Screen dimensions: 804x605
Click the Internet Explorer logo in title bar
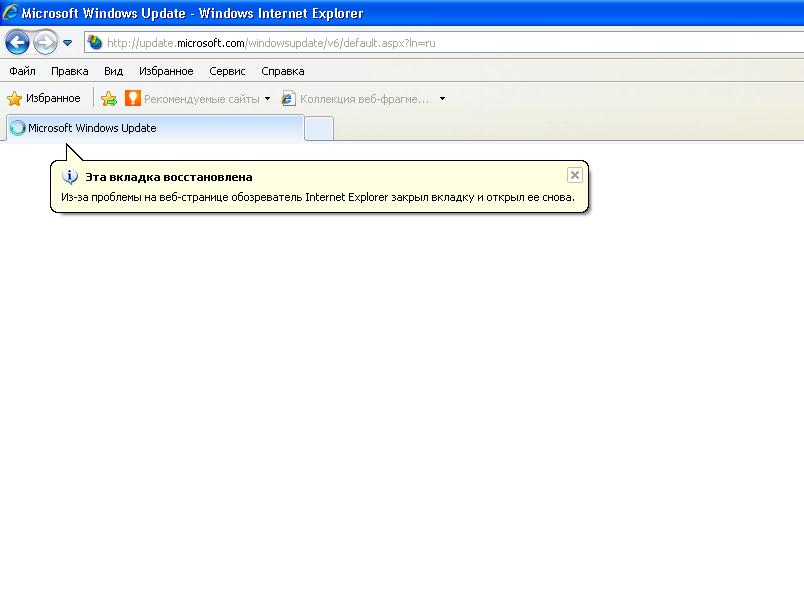click(10, 12)
